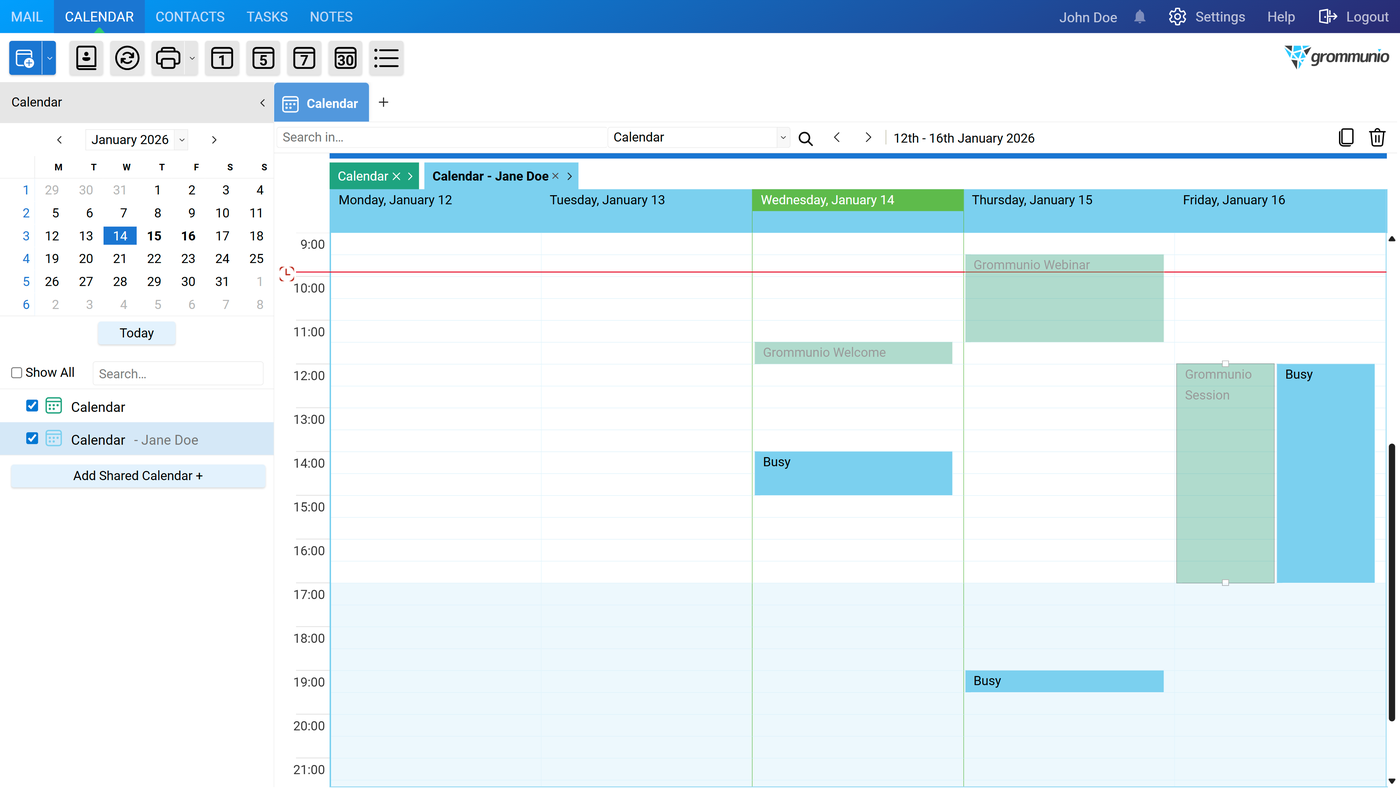Go to next month in mini calendar
This screenshot has height=788, width=1400.
pyautogui.click(x=214, y=140)
